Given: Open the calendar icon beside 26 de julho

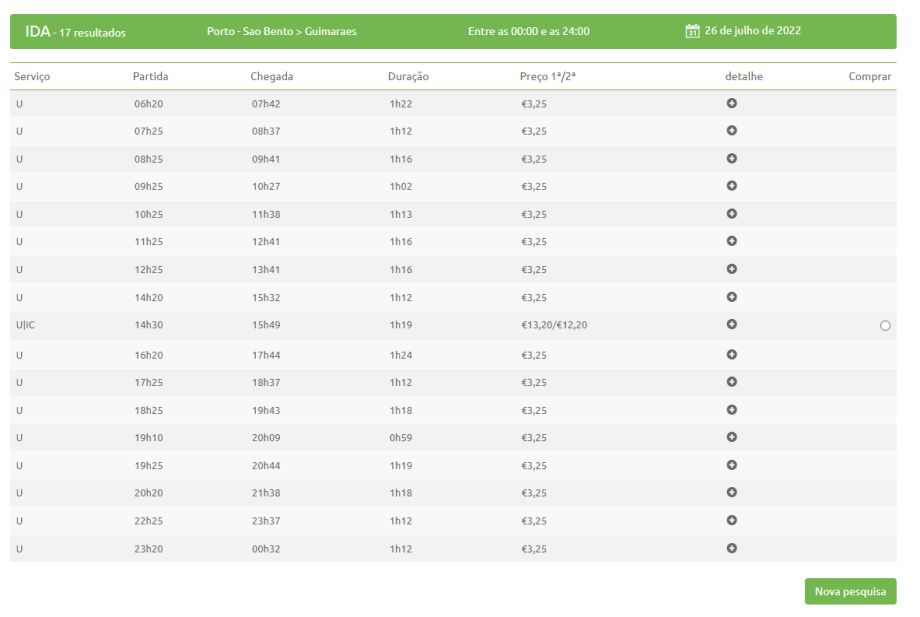Looking at the screenshot, I should point(692,31).
